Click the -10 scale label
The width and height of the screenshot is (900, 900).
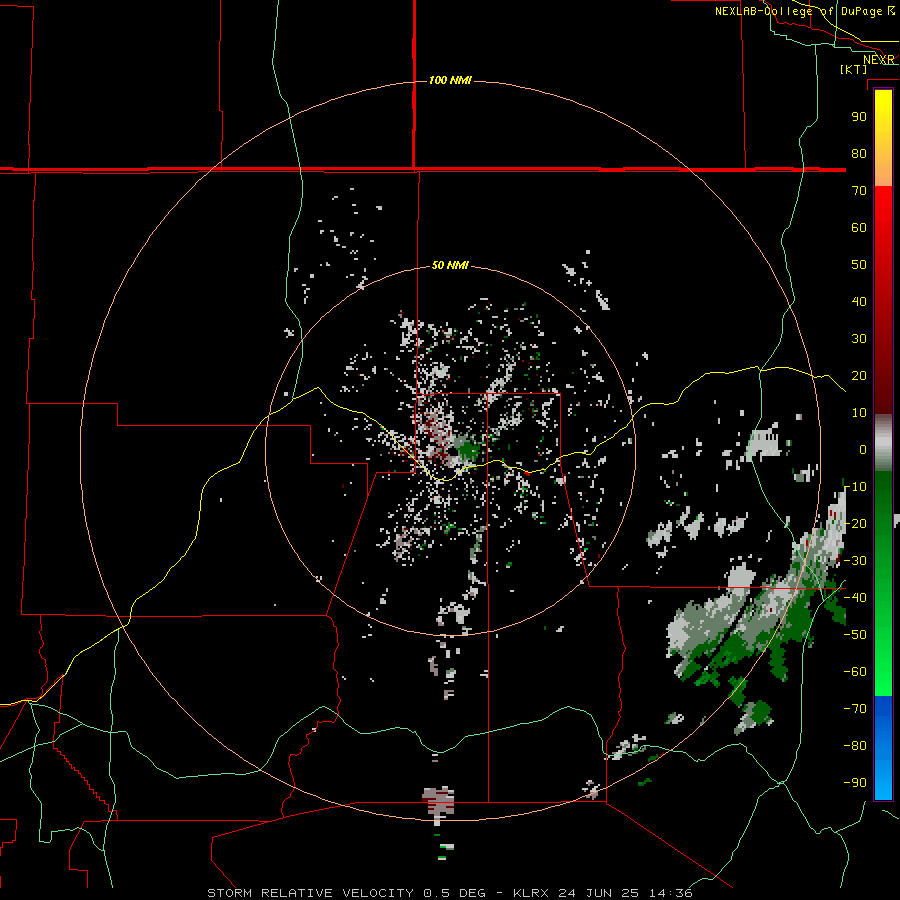click(x=855, y=487)
